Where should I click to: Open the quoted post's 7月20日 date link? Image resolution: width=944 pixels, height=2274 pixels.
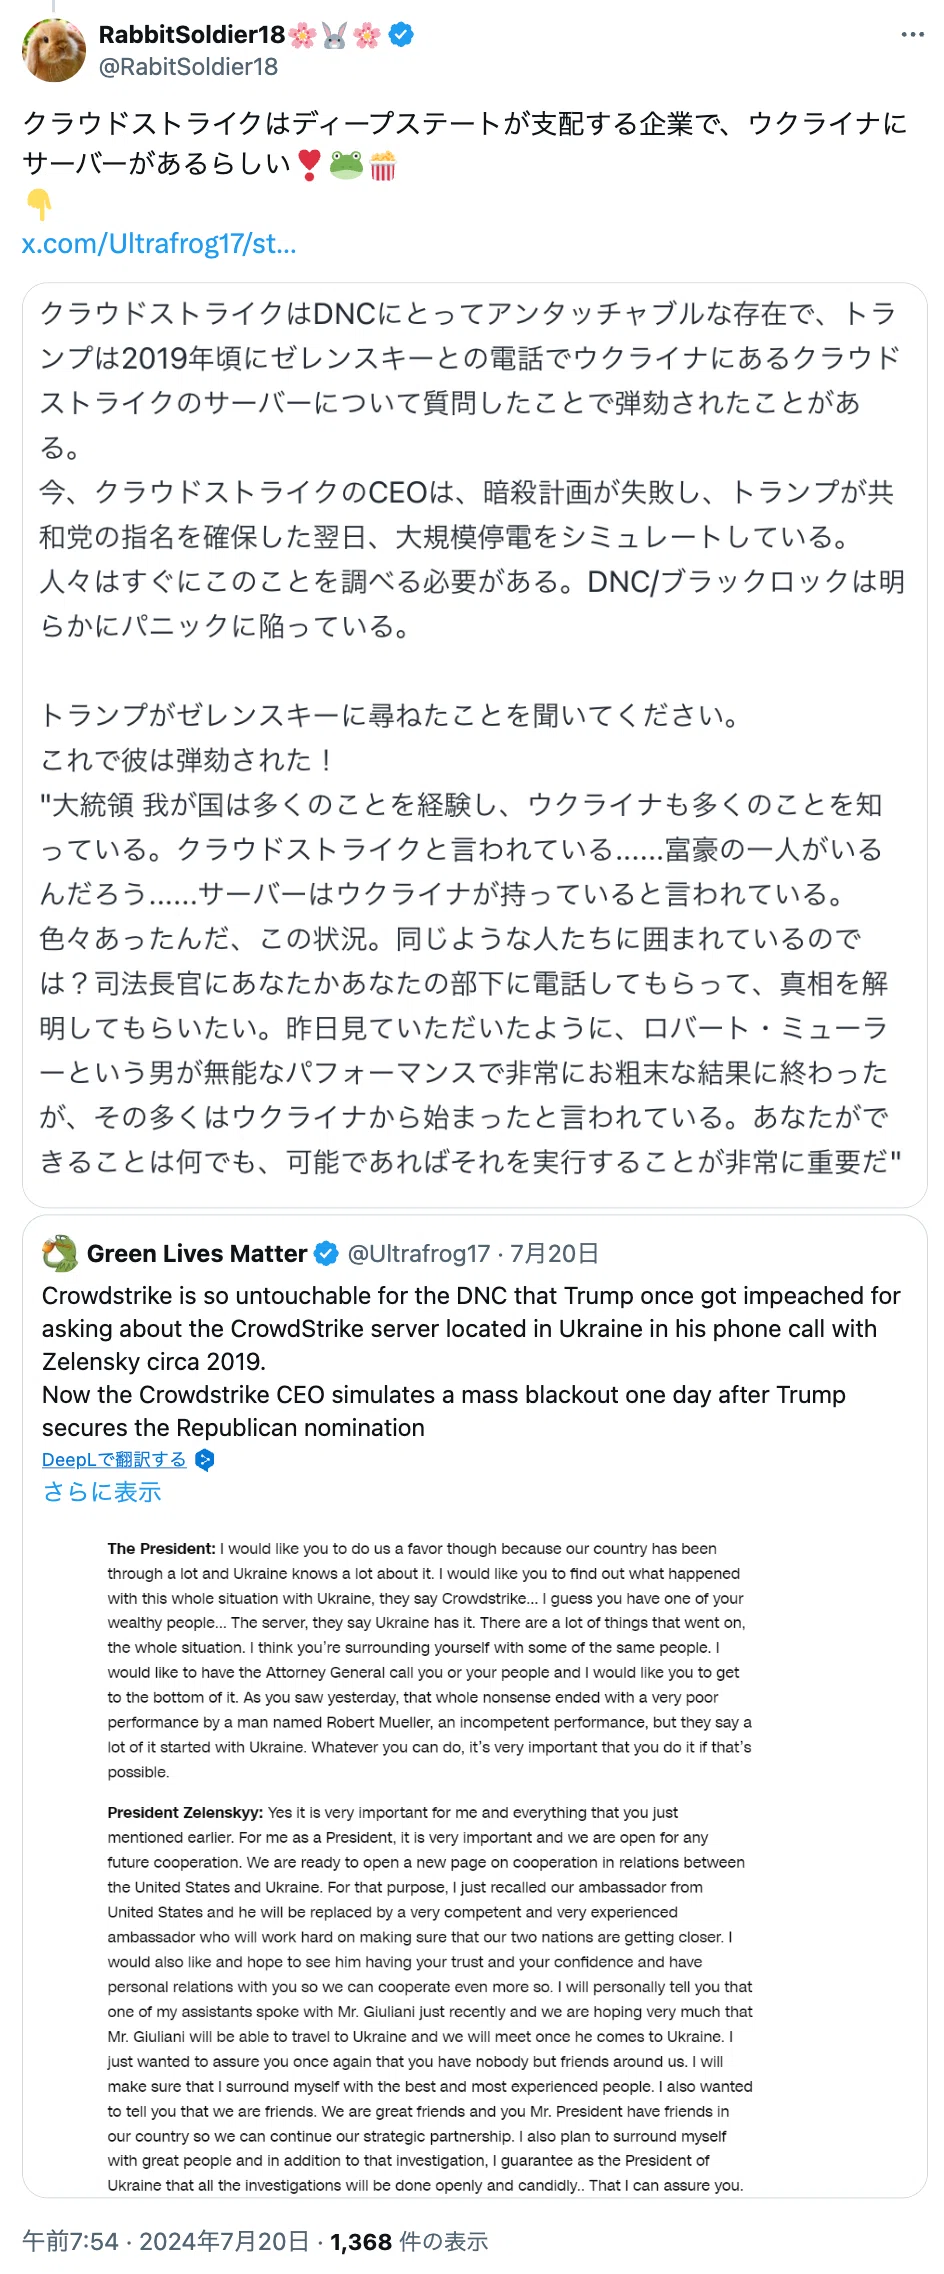point(554,1254)
